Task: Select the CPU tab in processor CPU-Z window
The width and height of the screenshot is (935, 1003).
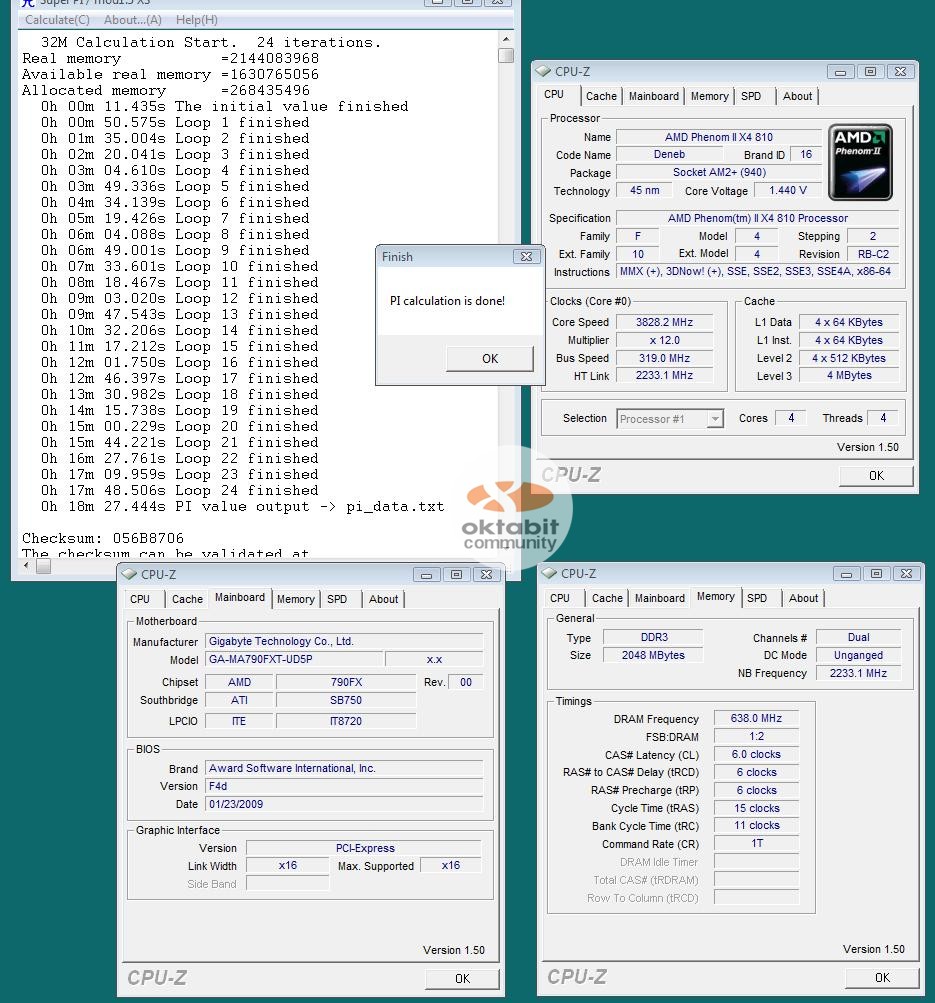Action: click(x=554, y=95)
